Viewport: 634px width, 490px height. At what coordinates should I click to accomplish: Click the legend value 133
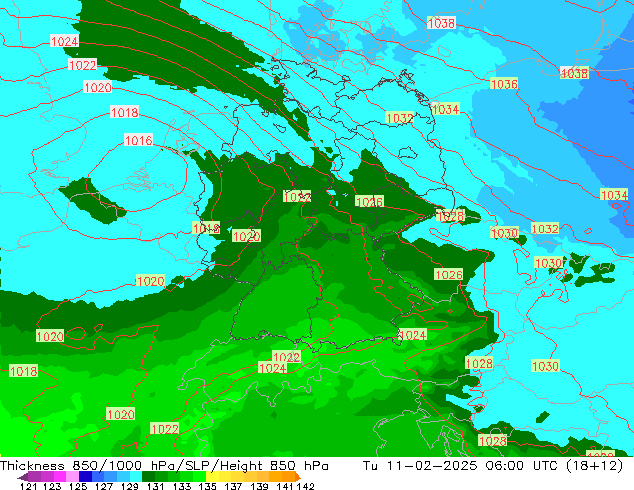pyautogui.click(x=182, y=486)
